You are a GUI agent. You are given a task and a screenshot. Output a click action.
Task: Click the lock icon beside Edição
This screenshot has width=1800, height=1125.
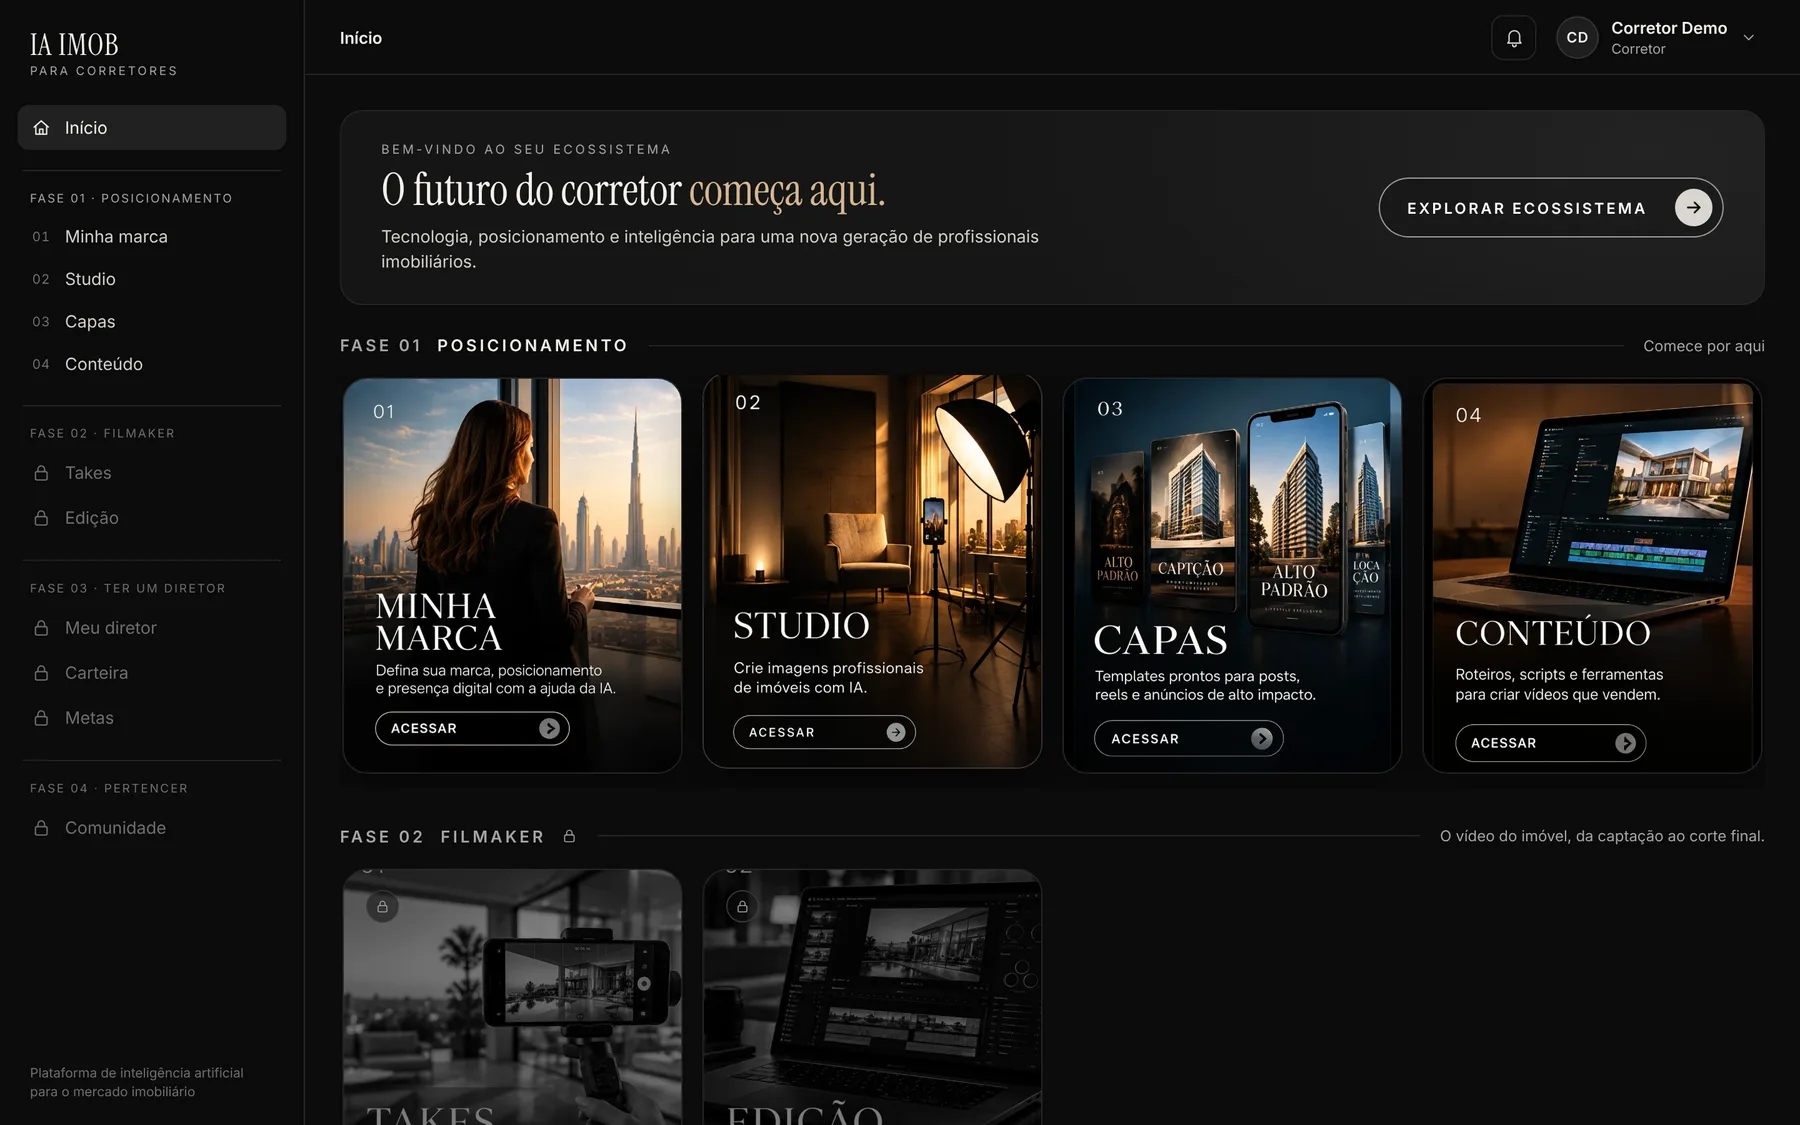[41, 518]
